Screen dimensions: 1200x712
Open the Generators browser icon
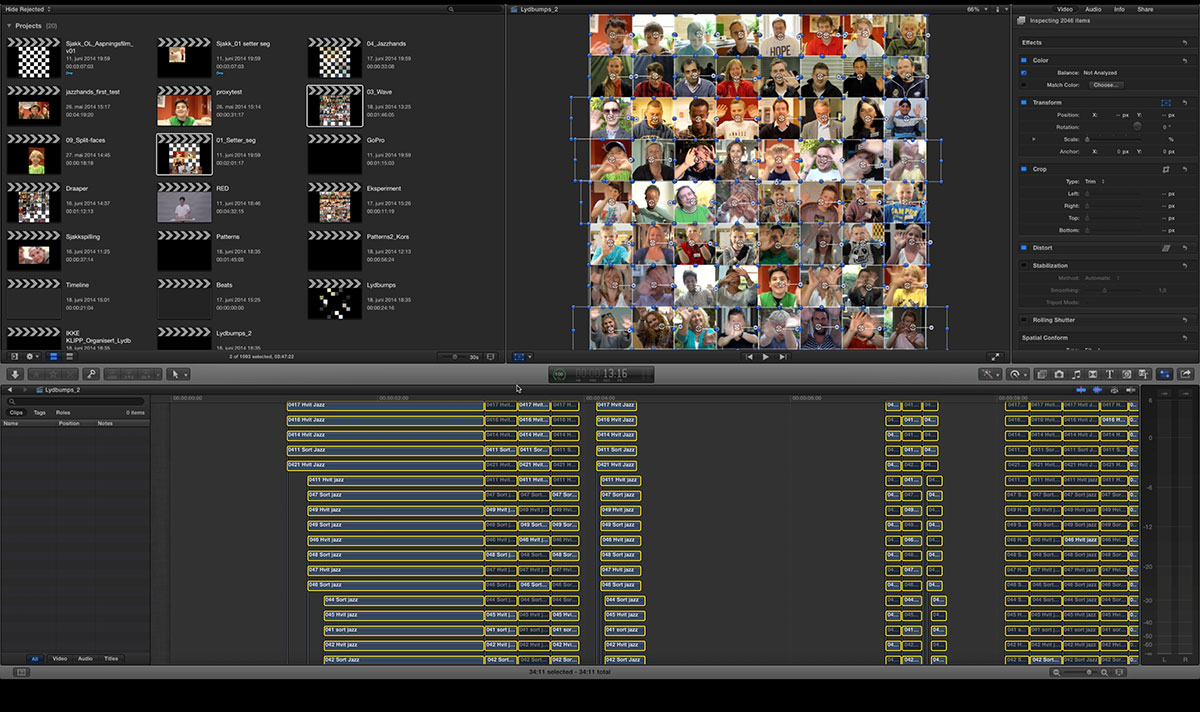1126,374
